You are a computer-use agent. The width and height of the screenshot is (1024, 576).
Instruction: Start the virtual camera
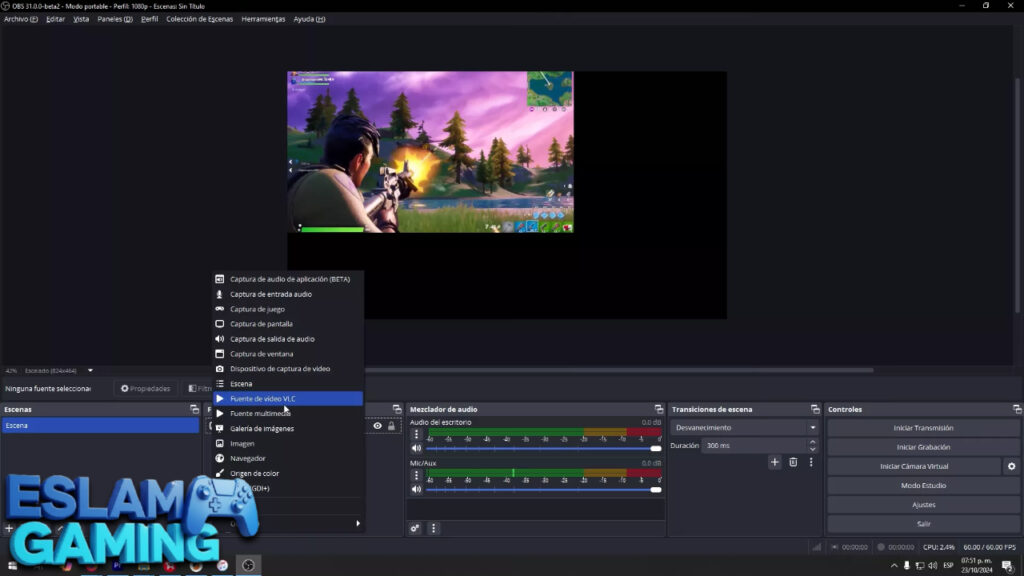914,466
